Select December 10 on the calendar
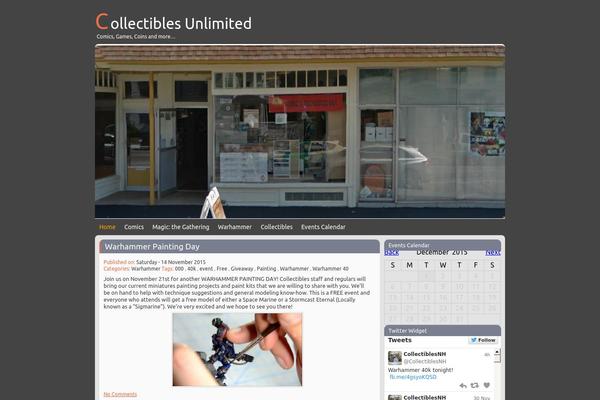 pyautogui.click(x=459, y=286)
